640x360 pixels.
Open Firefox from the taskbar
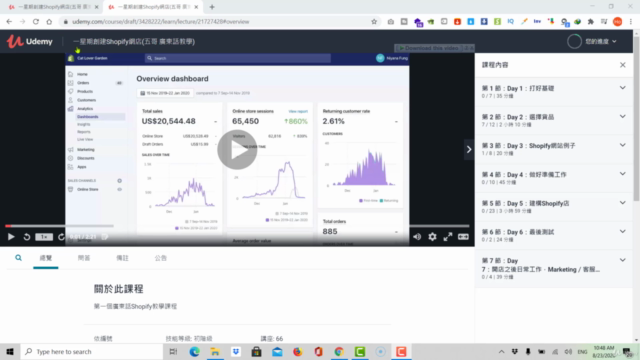pyautogui.click(x=298, y=351)
